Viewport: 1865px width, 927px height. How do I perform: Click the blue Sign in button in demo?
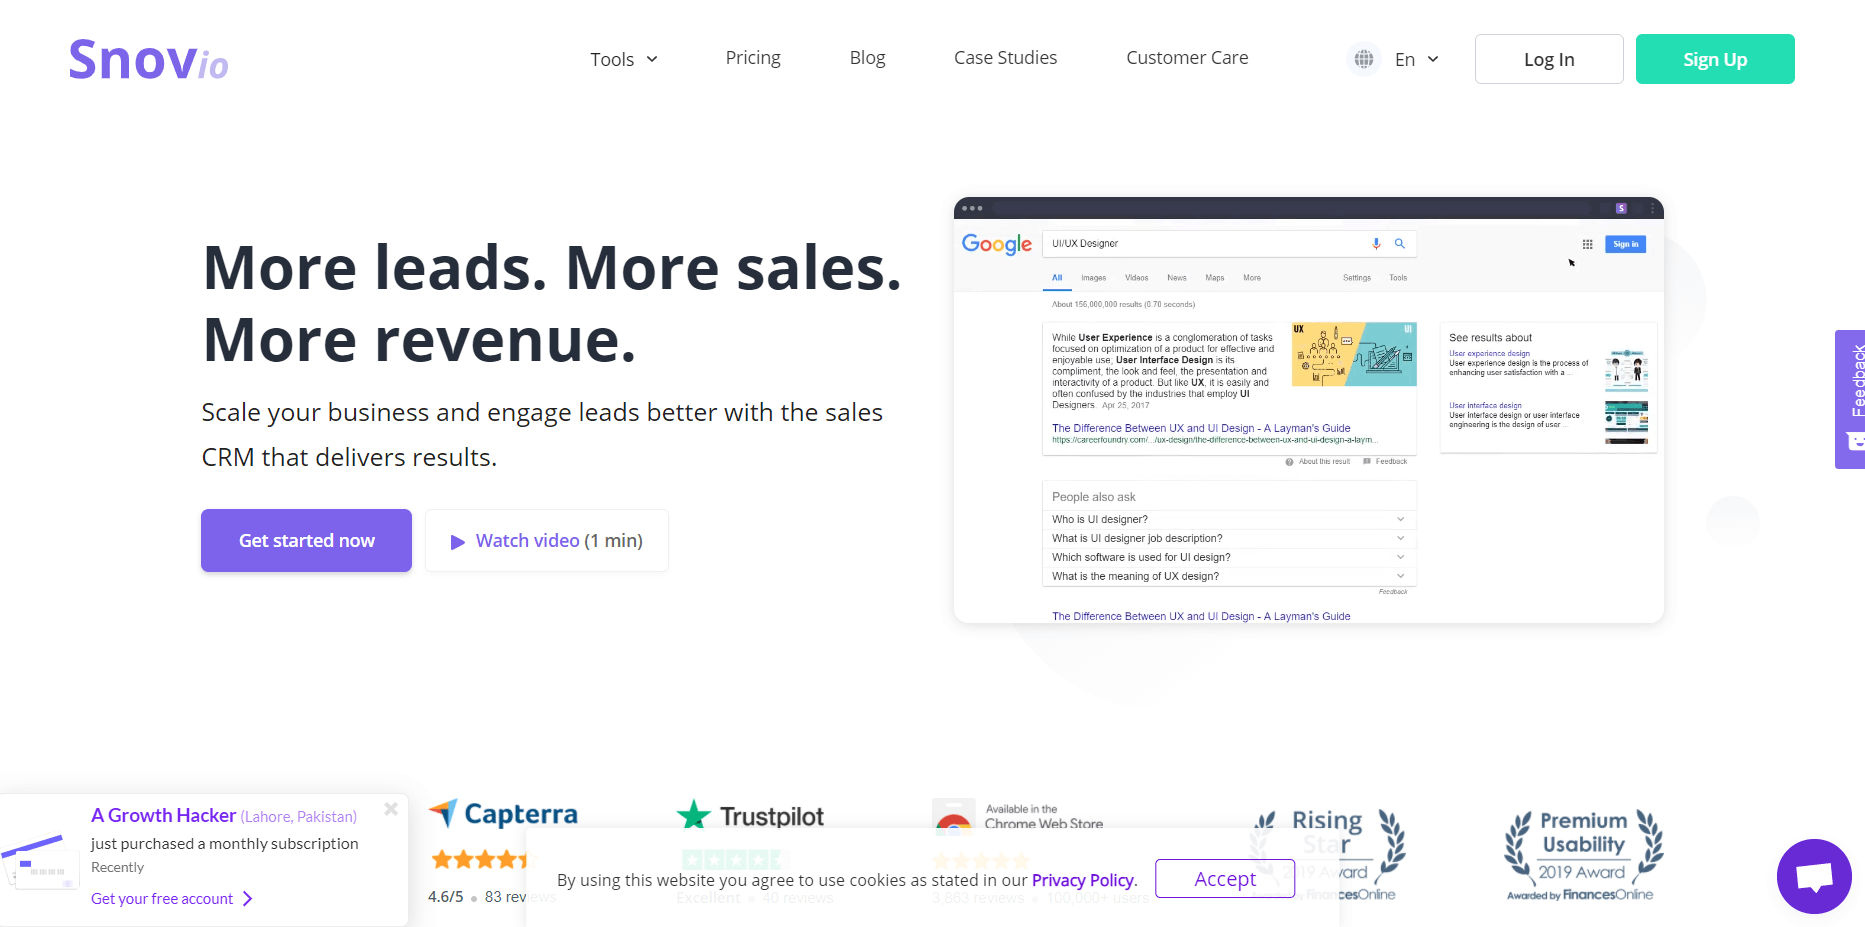click(x=1625, y=244)
